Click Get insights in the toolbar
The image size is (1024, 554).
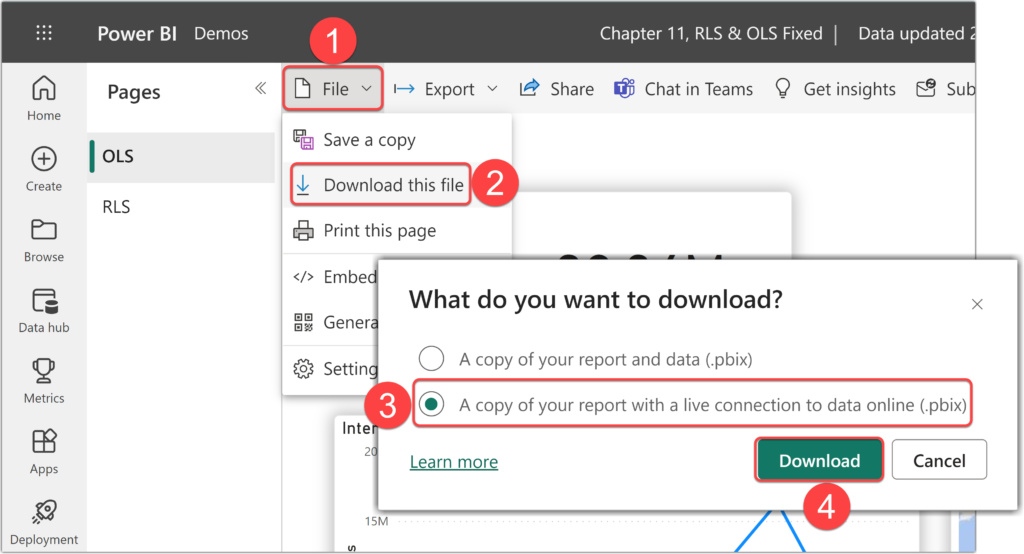pyautogui.click(x=835, y=89)
